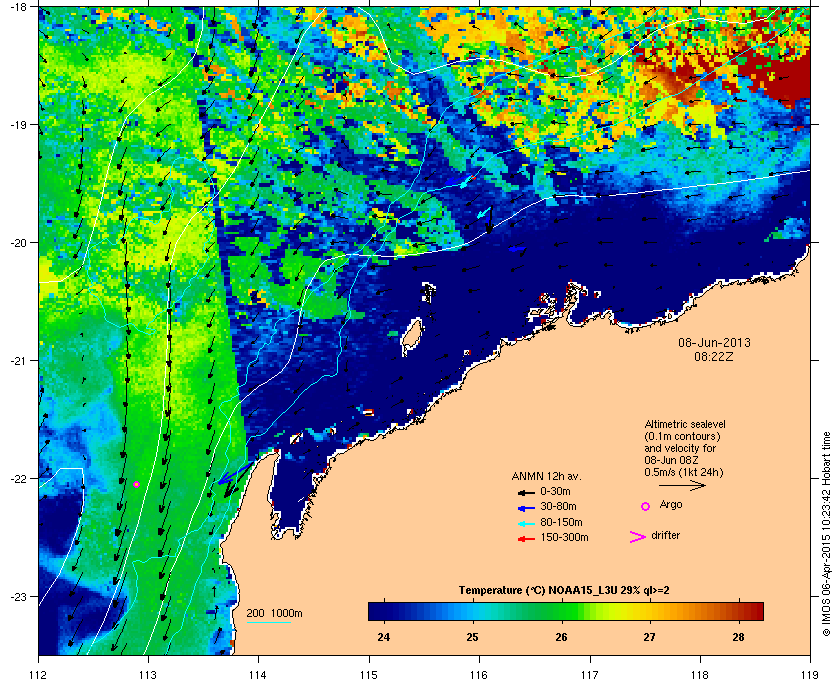The width and height of the screenshot is (840, 680).
Task: Click the Temperature NOAA15_L3U colorbar title
Action: [x=564, y=591]
